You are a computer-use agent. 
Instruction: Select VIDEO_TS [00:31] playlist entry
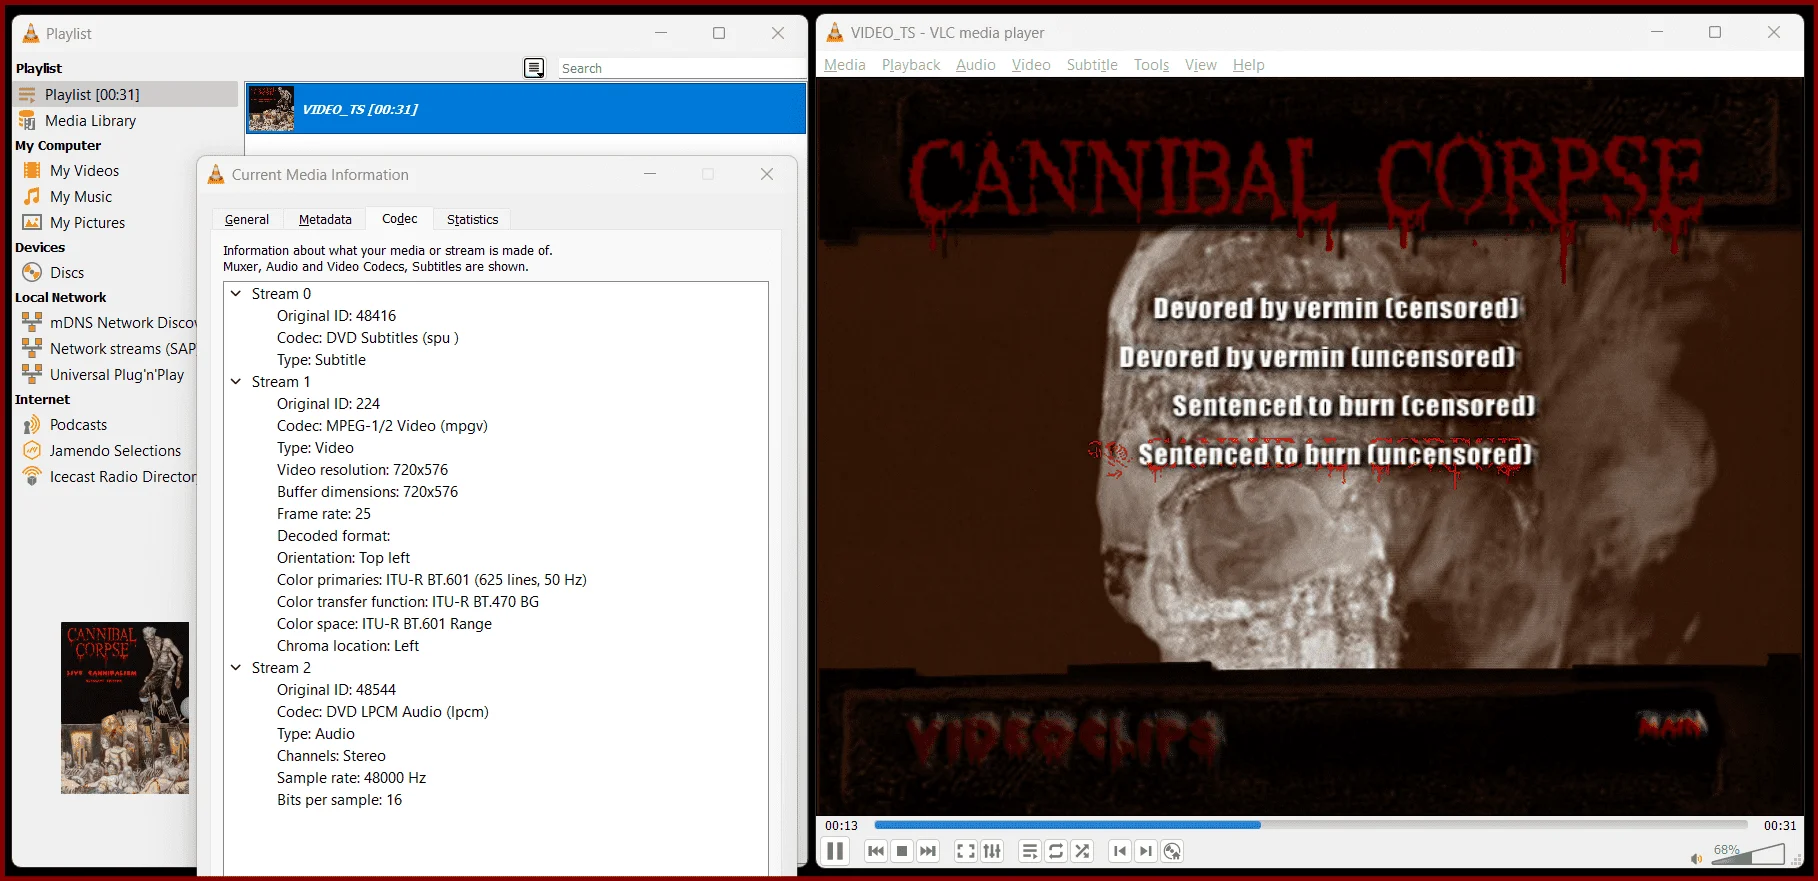coord(526,109)
